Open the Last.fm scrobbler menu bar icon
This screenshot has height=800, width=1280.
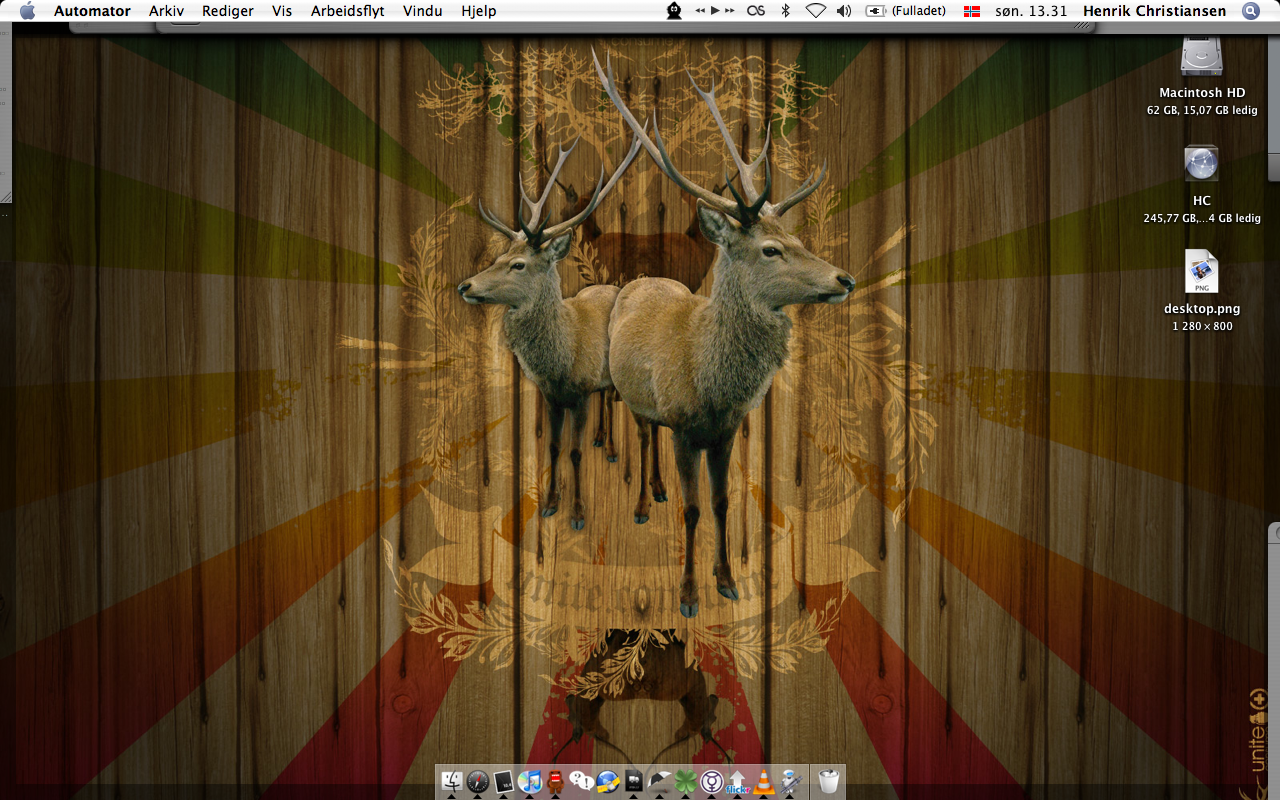tap(756, 11)
